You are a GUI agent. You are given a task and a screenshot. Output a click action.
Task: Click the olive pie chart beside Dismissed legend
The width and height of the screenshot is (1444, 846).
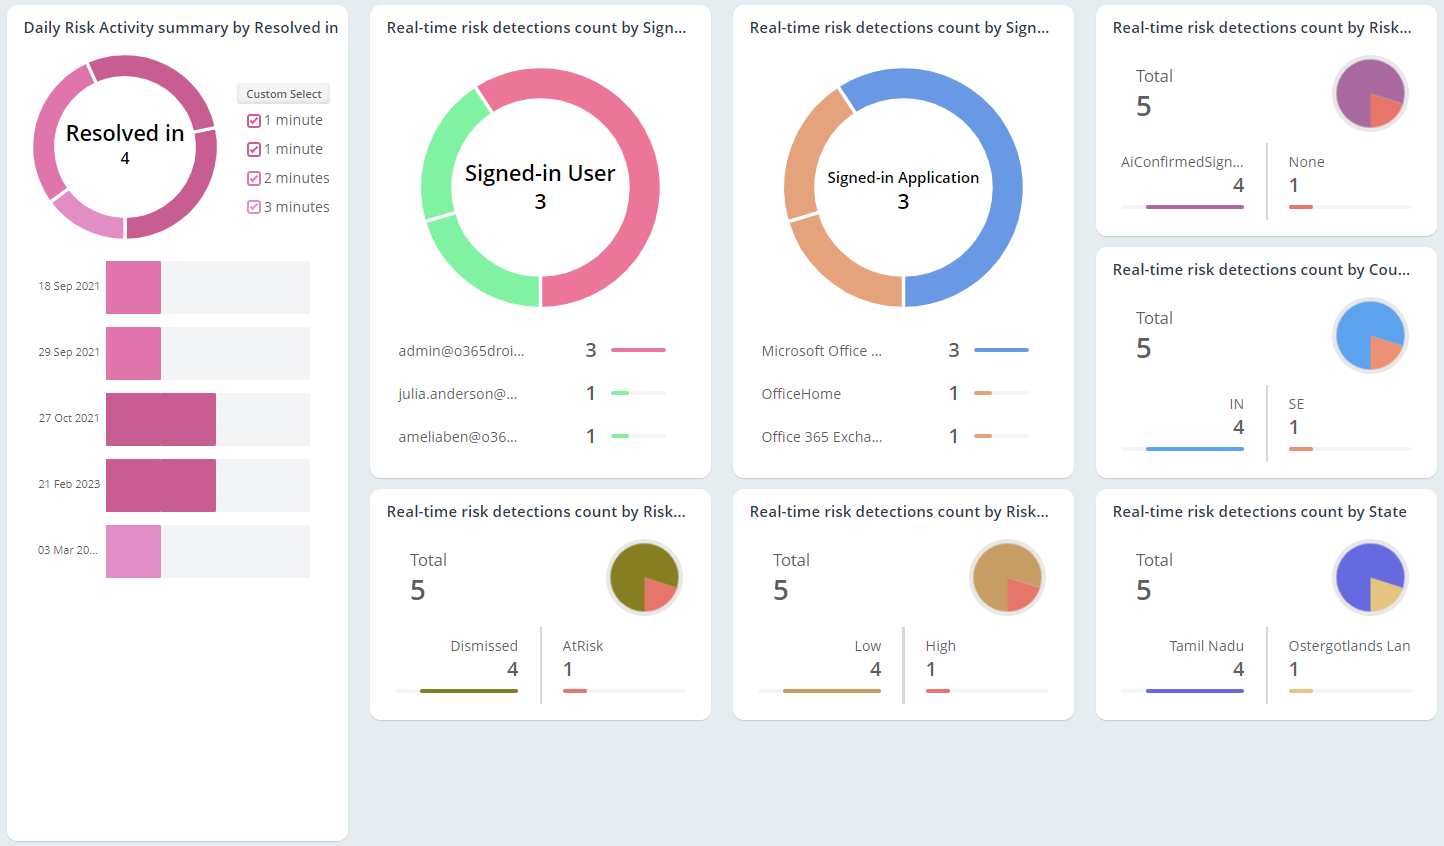tap(645, 577)
